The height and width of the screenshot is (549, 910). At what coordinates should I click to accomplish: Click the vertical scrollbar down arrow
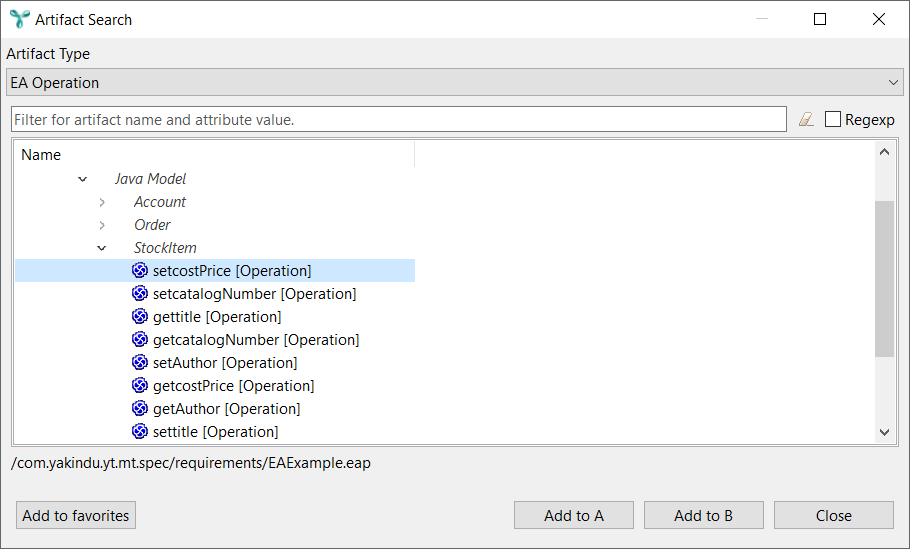pos(884,432)
